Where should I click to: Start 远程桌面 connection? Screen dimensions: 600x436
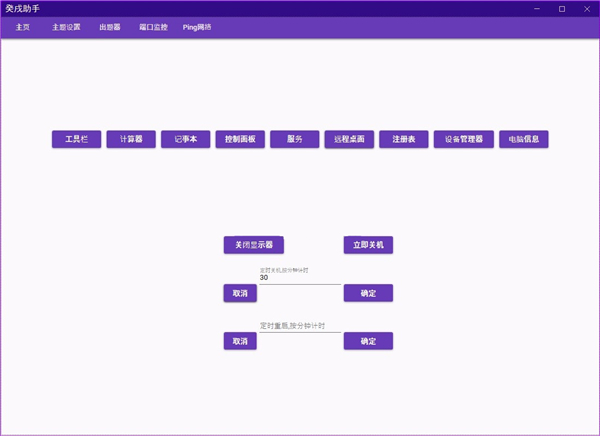349,139
